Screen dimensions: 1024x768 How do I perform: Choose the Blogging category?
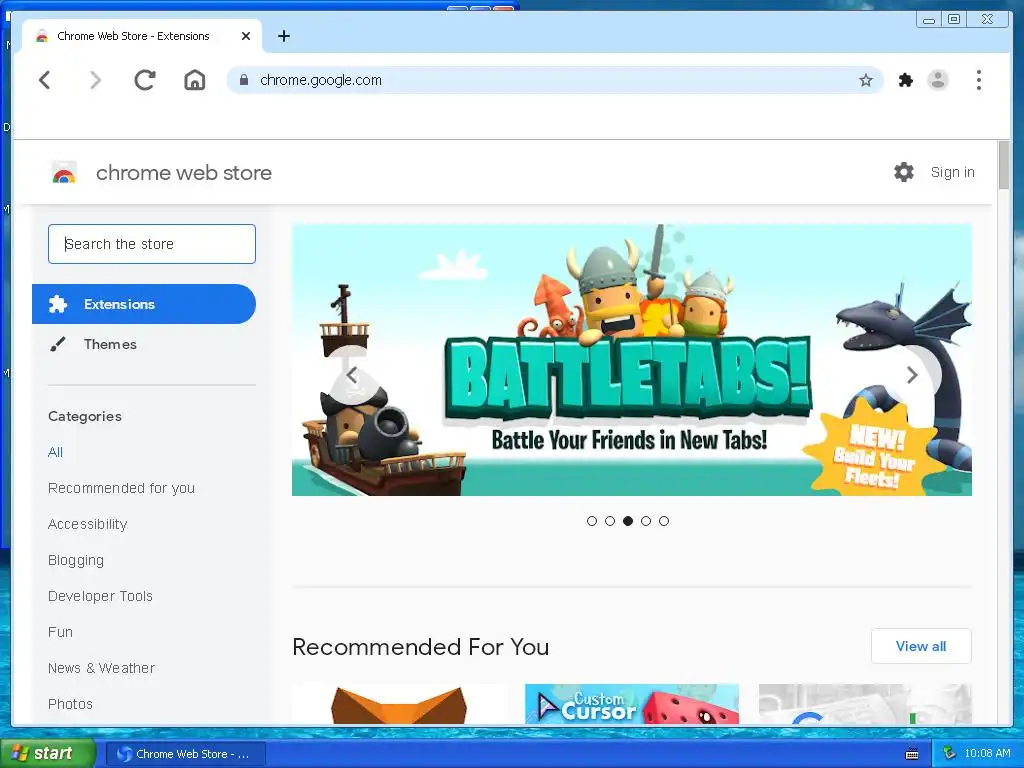76,560
